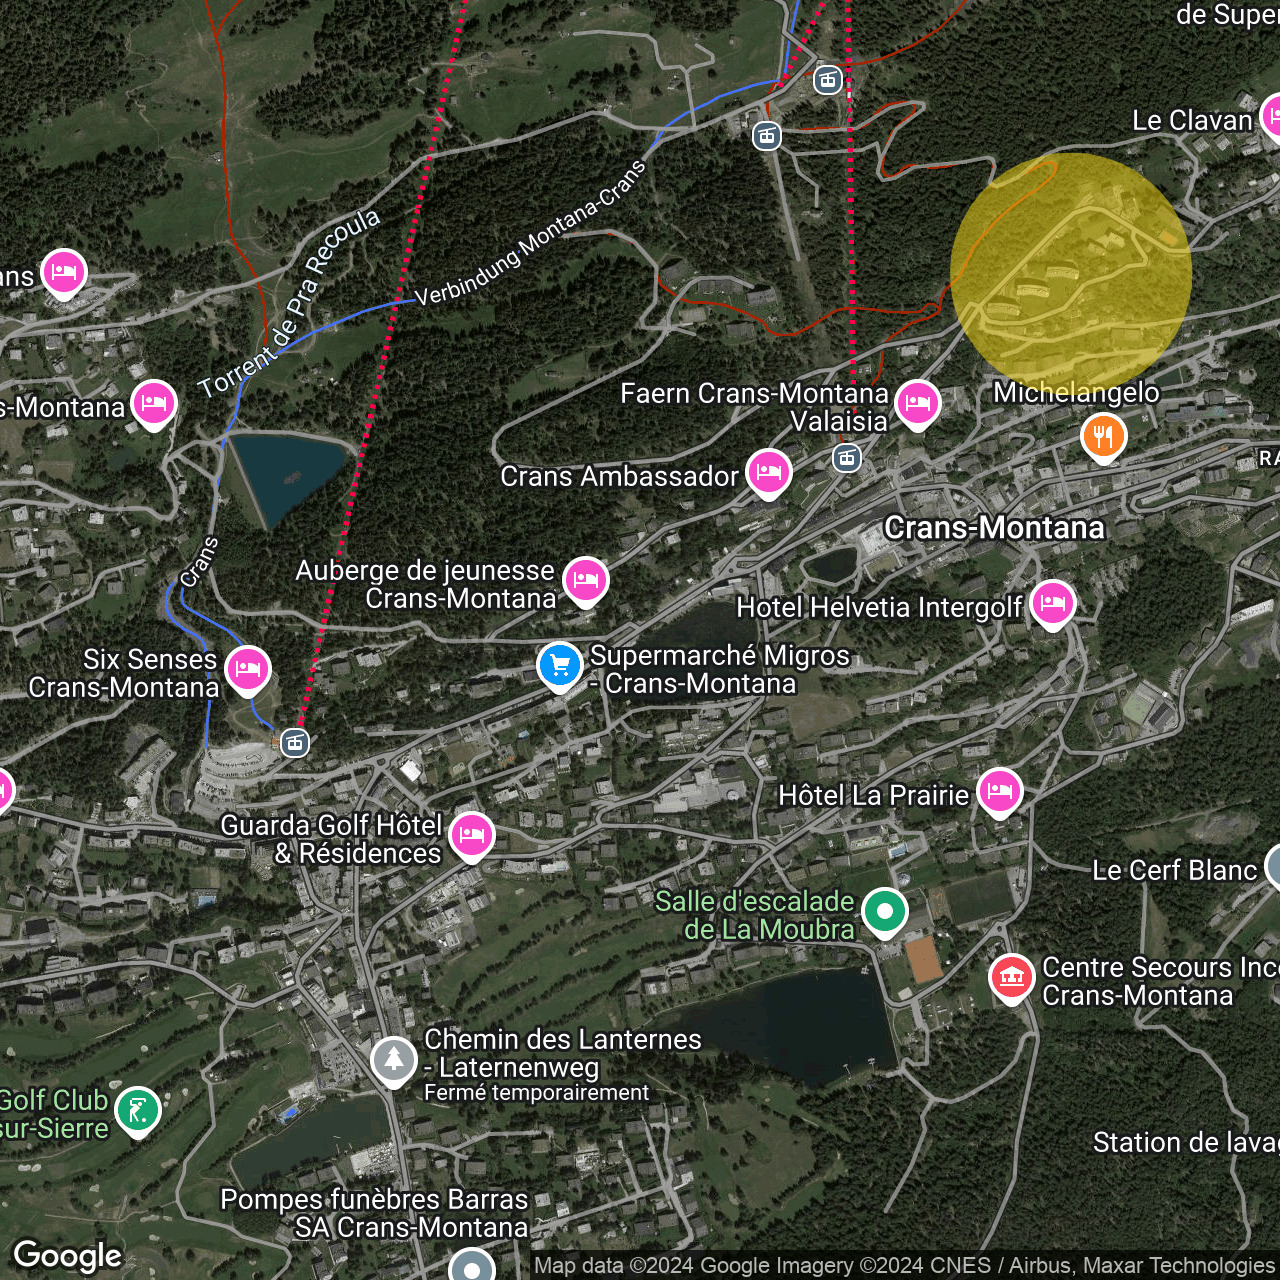Viewport: 1280px width, 1280px height.
Task: Click the Google logo
Action: coord(68,1256)
